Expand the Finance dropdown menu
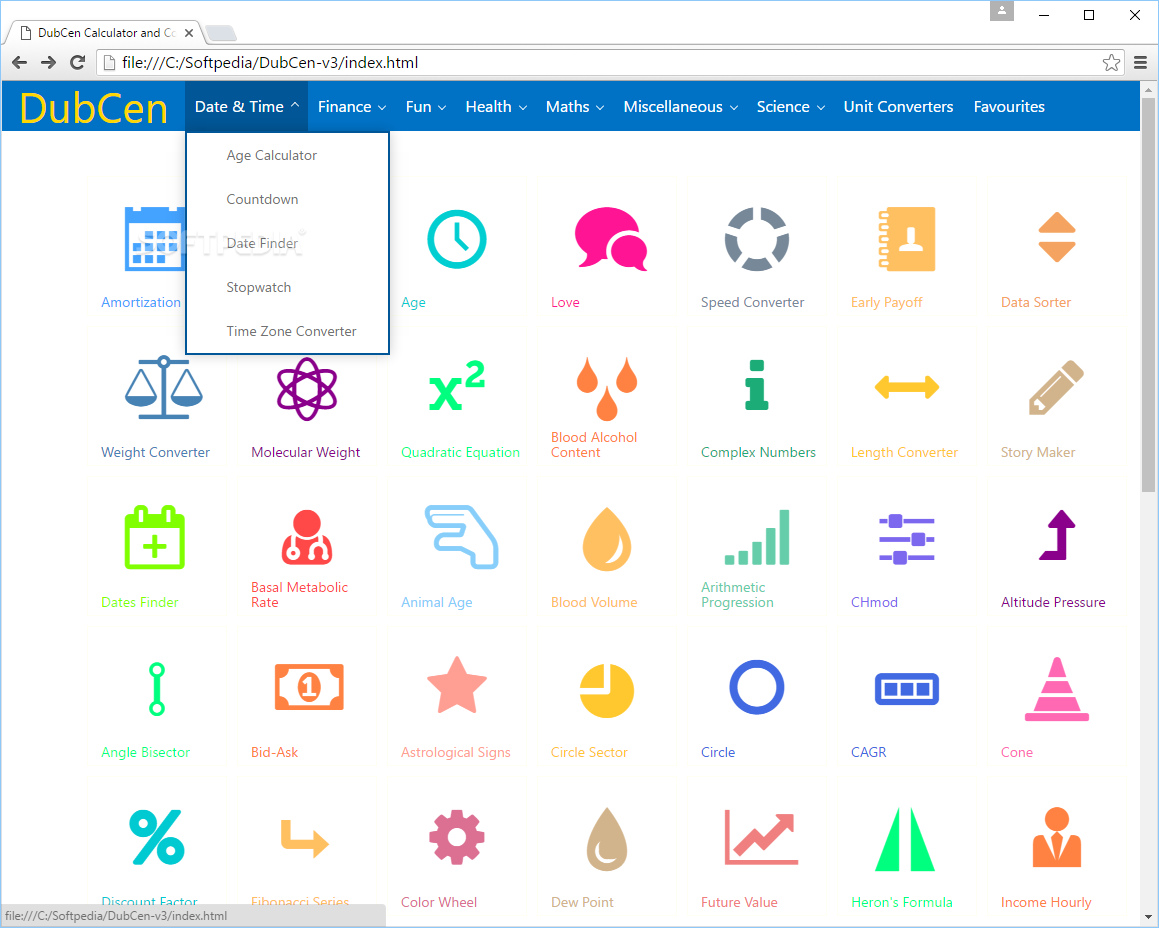The width and height of the screenshot is (1159, 928). tap(352, 106)
